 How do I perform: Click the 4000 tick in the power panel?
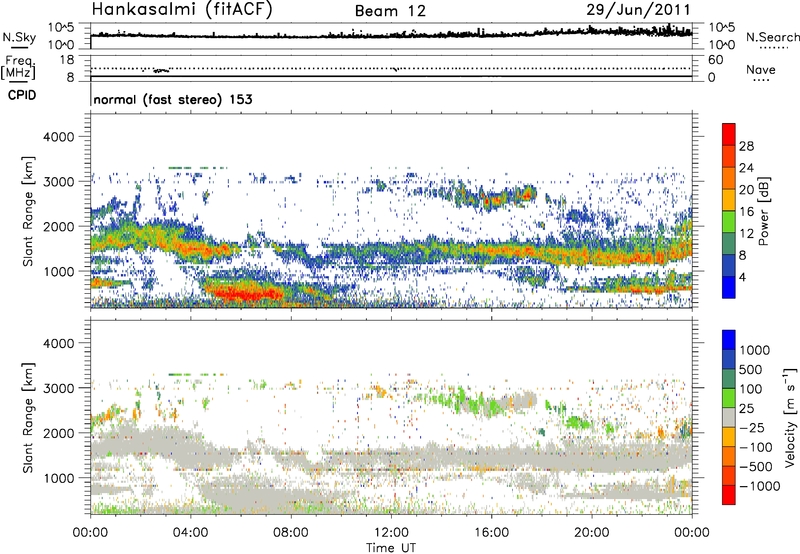[58, 137]
